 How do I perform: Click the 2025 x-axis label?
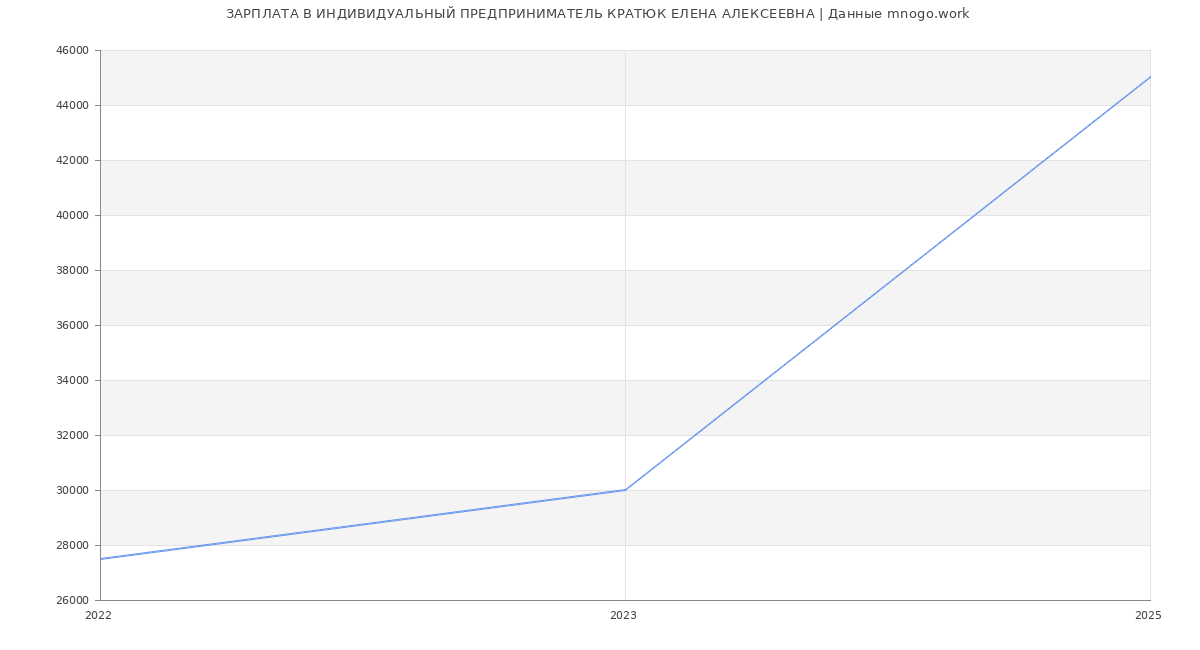1148,616
